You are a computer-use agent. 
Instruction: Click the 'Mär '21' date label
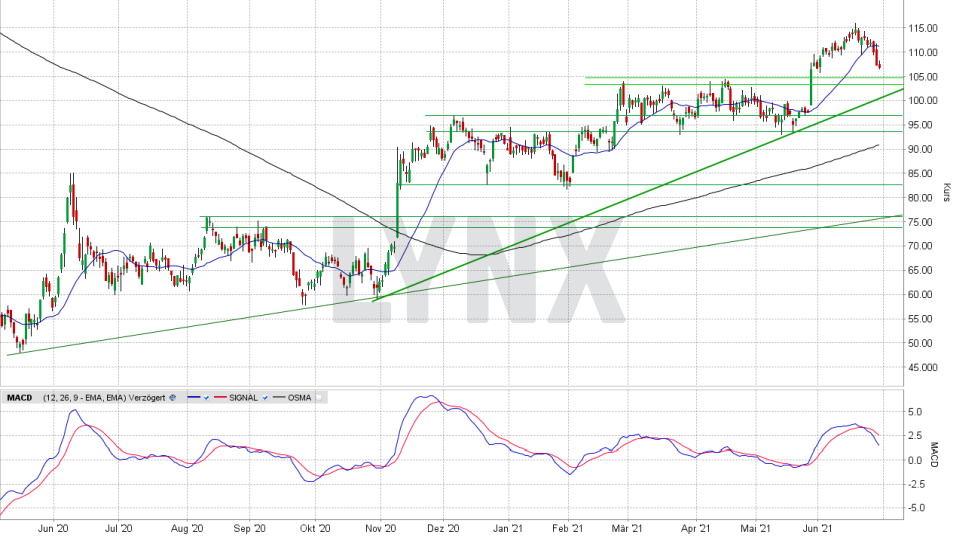pyautogui.click(x=627, y=528)
